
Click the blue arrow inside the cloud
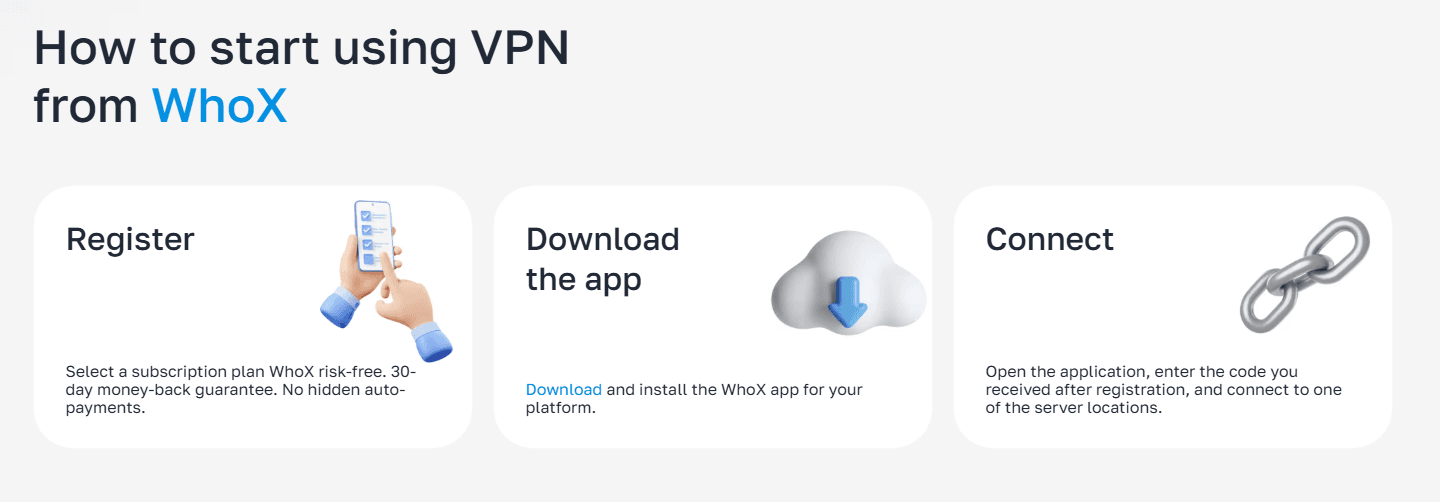click(848, 297)
